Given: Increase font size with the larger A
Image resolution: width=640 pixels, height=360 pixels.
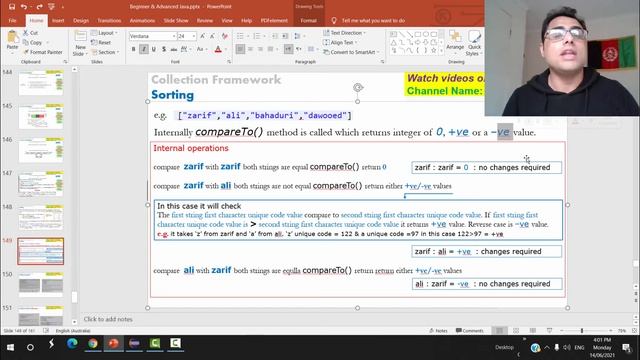Looking at the screenshot, I should click(202, 36).
